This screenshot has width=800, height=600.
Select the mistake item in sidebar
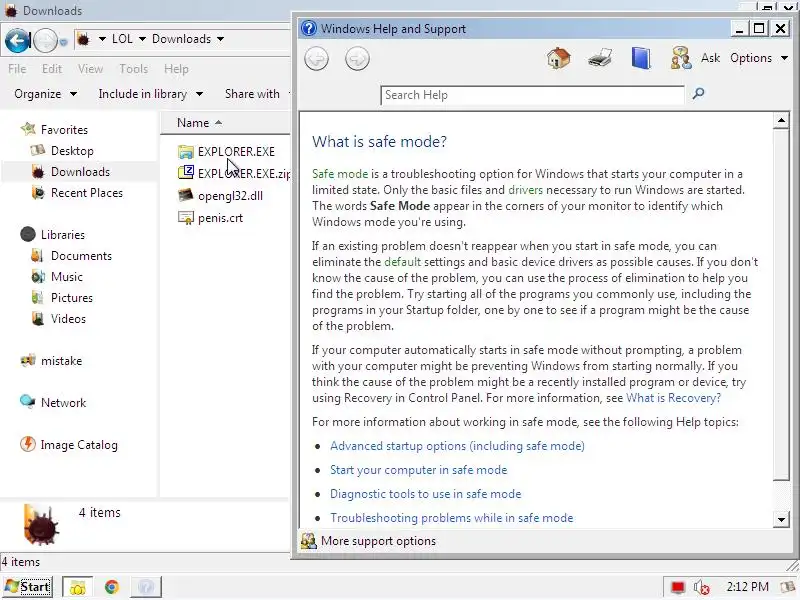[61, 361]
